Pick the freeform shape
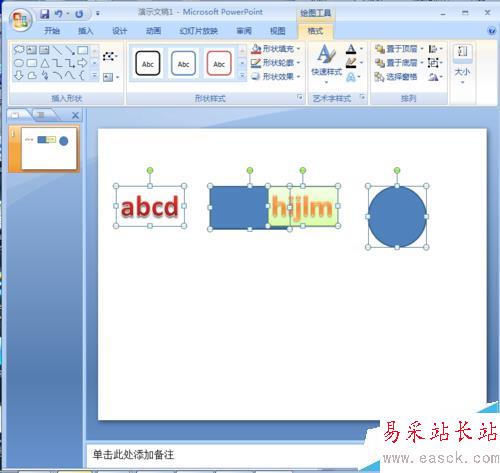Image resolution: width=500 pixels, height=473 pixels. click(32, 76)
